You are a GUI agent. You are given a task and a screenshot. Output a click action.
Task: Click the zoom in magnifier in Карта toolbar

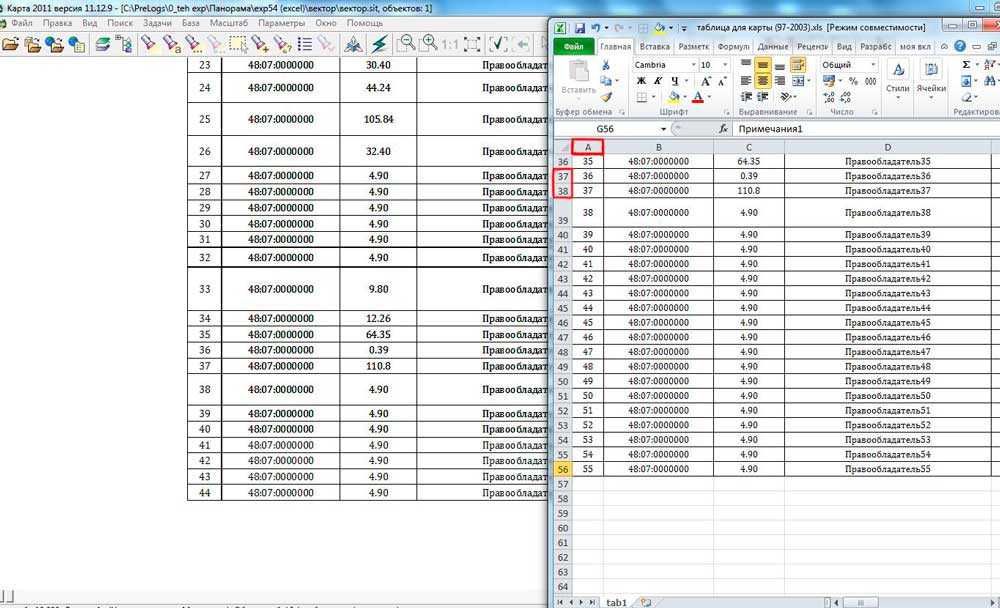430,44
